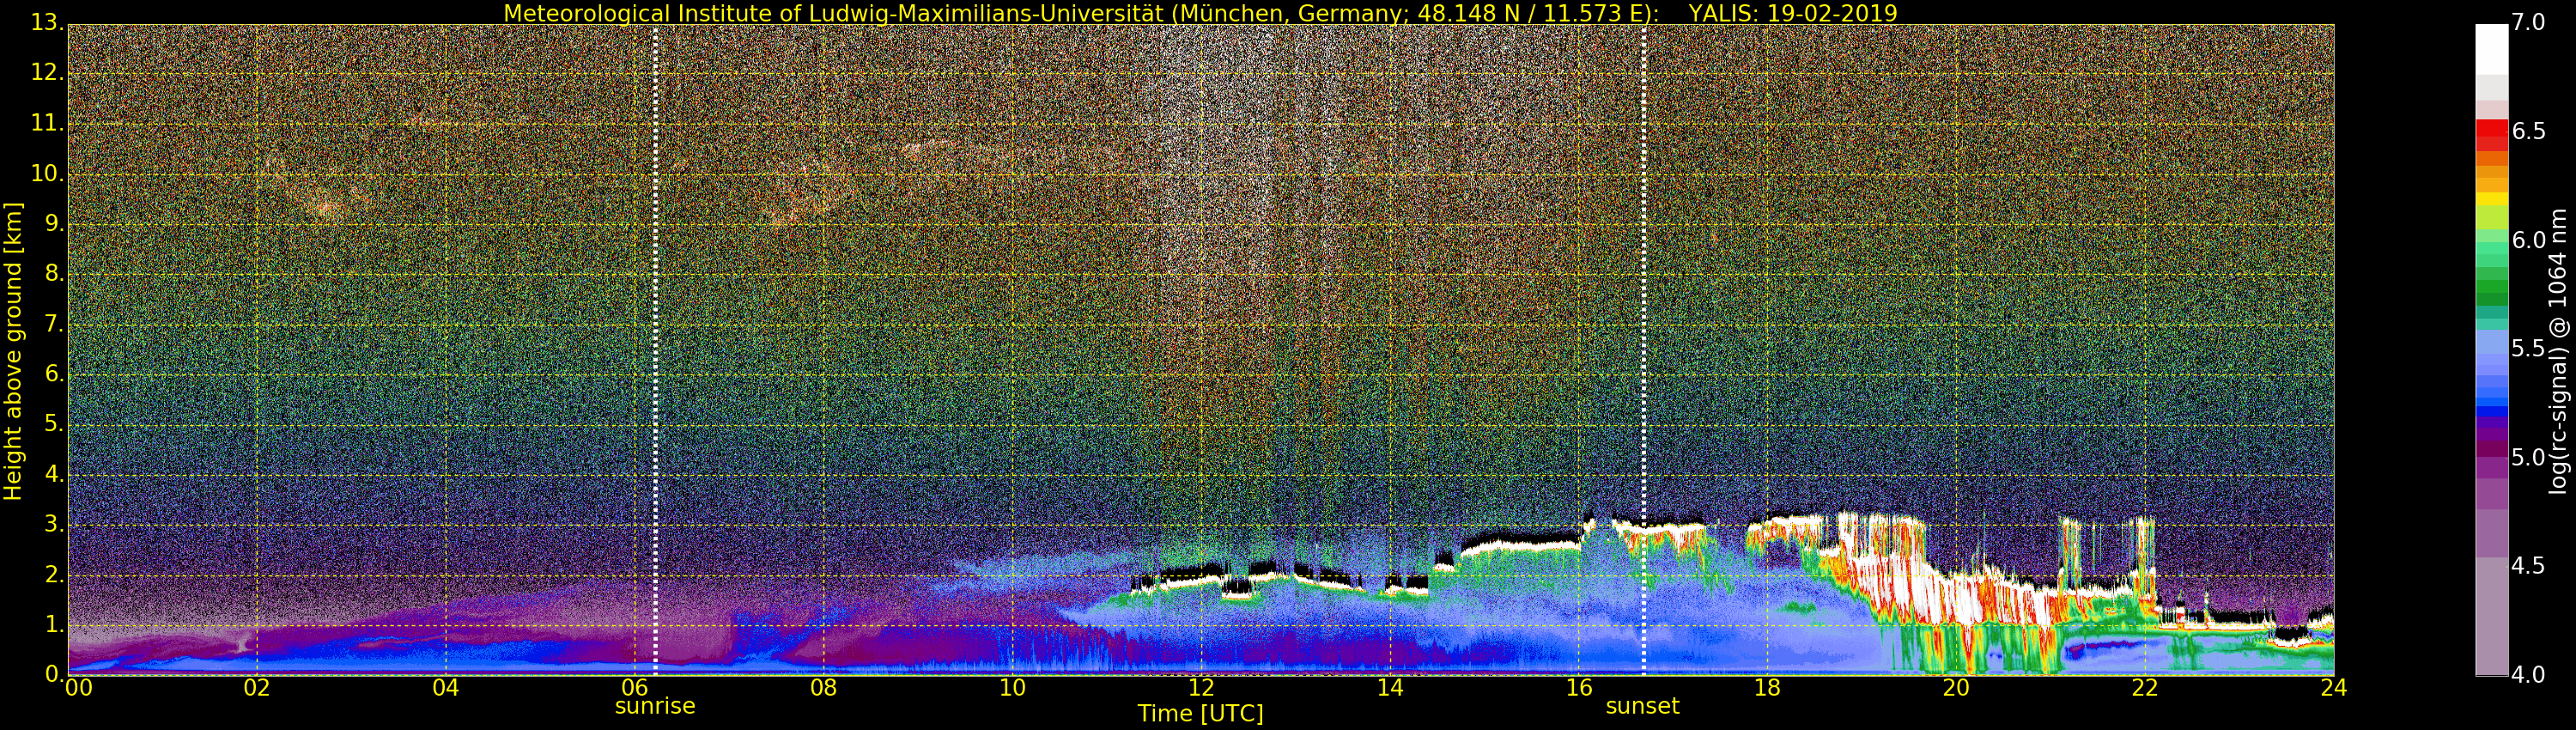Click the colorbar value label '5.0'
Image resolution: width=2576 pixels, height=730 pixels.
click(x=2529, y=457)
